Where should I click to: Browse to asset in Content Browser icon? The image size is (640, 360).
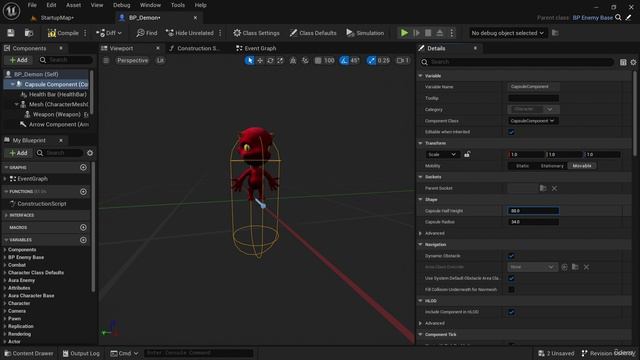click(x=29, y=33)
